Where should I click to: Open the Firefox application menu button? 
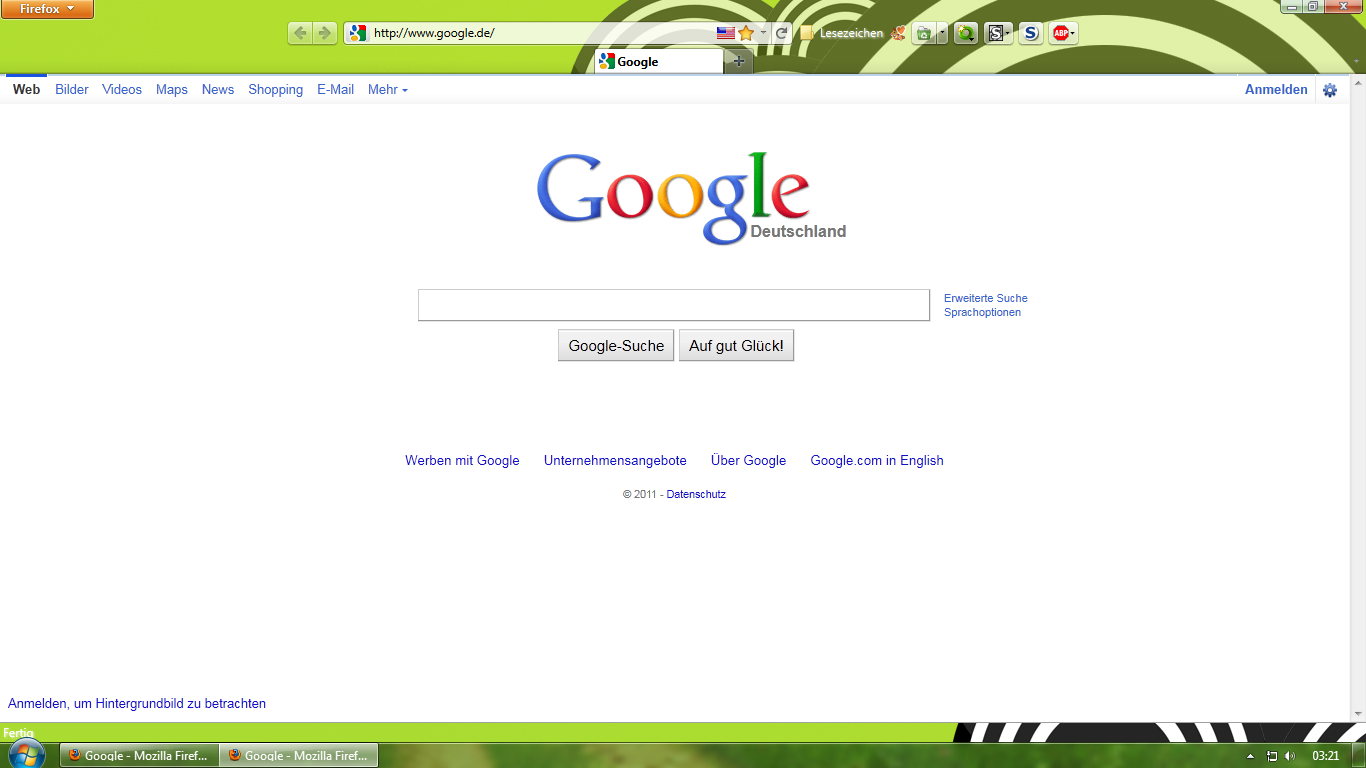pos(47,9)
